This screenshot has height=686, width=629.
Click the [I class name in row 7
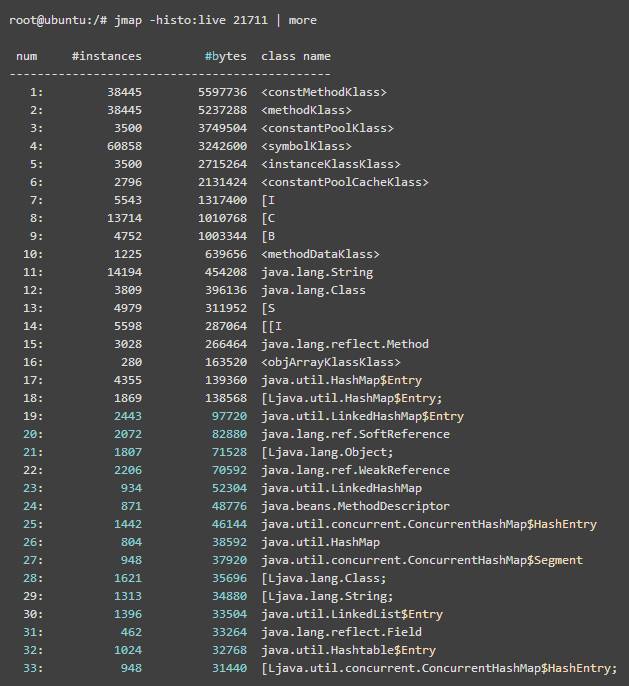pyautogui.click(x=268, y=200)
